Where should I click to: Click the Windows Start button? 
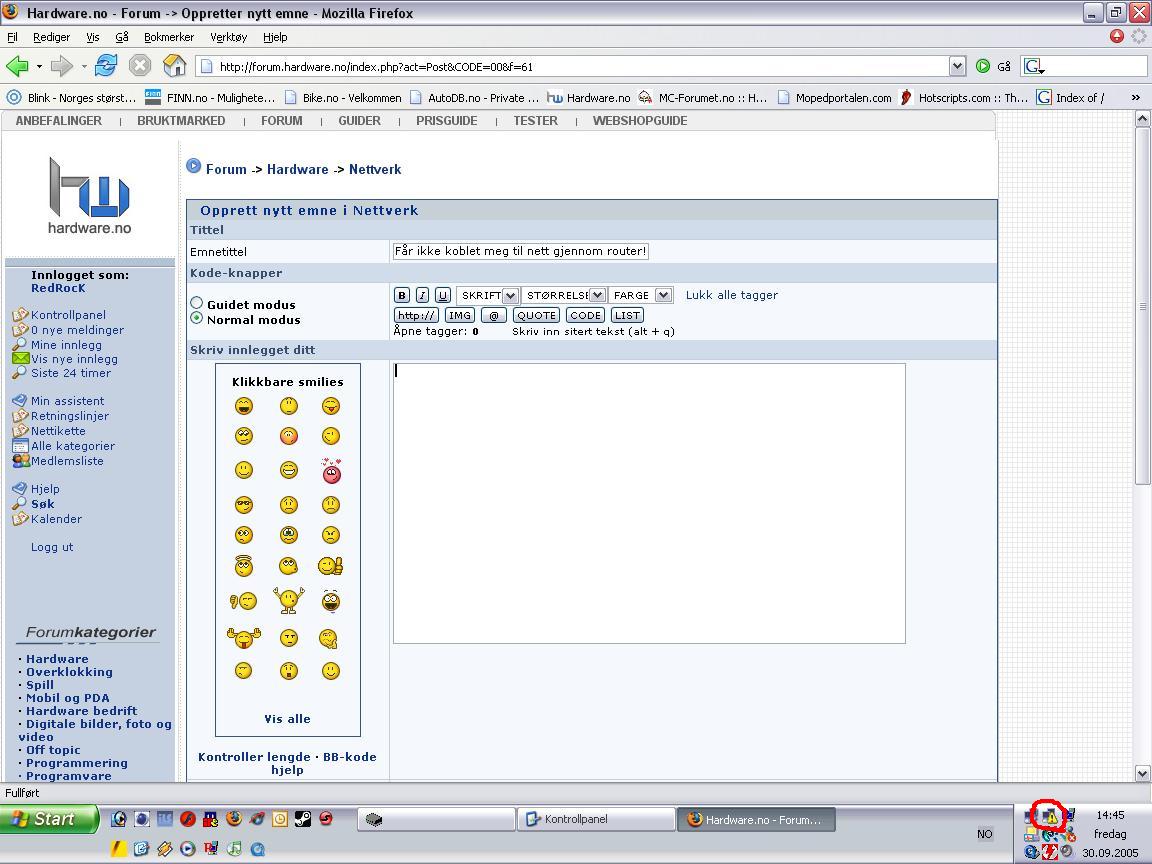click(49, 818)
